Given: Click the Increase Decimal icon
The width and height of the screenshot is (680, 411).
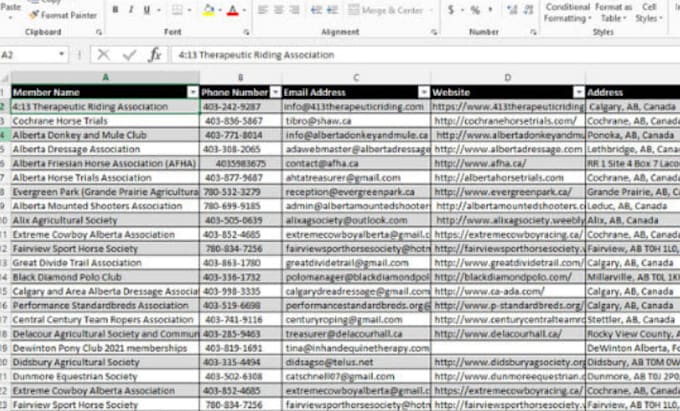Looking at the screenshot, I should [x=512, y=10].
